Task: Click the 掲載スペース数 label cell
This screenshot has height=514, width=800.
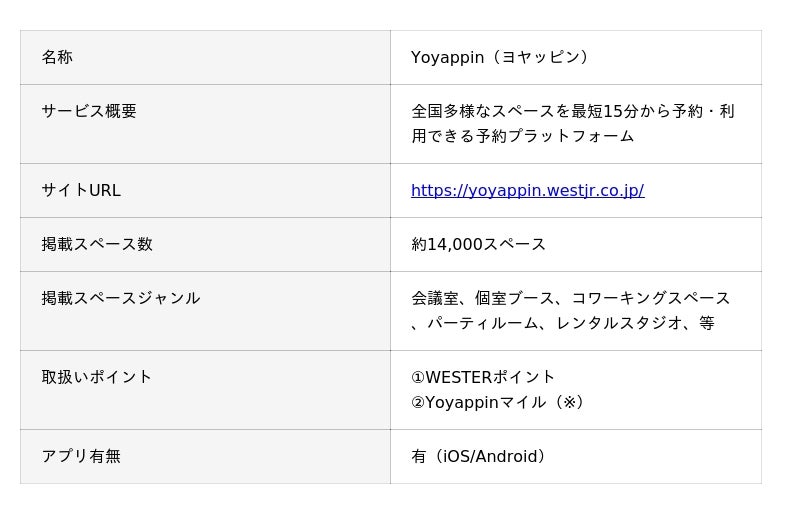Action: click(x=97, y=244)
